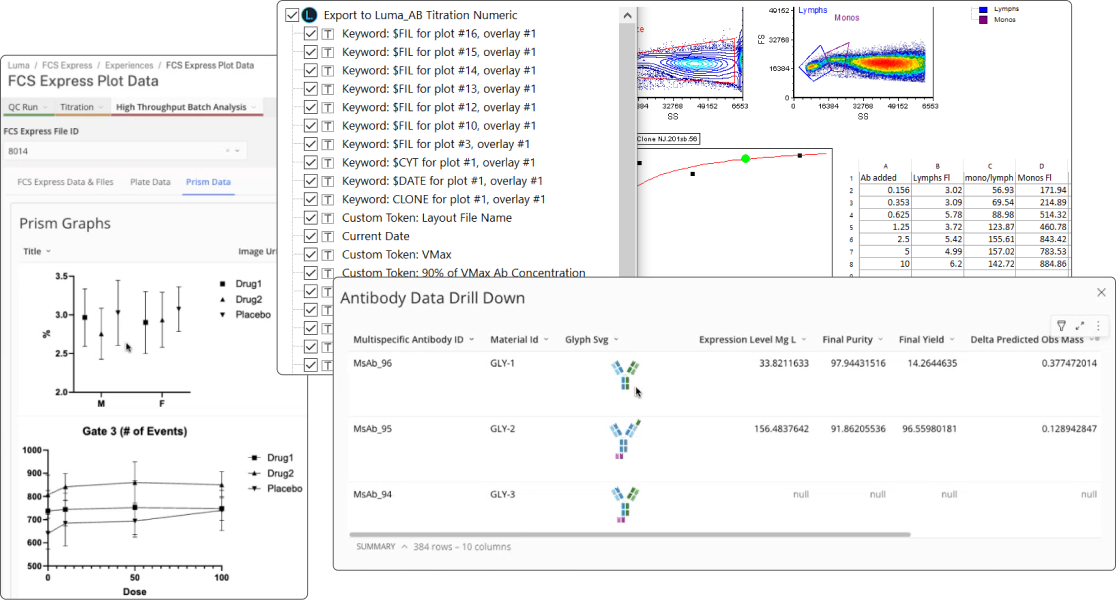Toggle the Custom Token: VMax checkbox
The image size is (1116, 600).
pyautogui.click(x=310, y=254)
